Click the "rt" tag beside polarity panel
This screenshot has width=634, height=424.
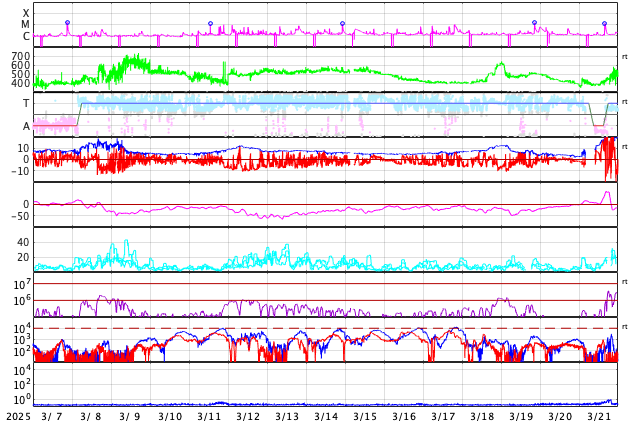click(x=625, y=101)
